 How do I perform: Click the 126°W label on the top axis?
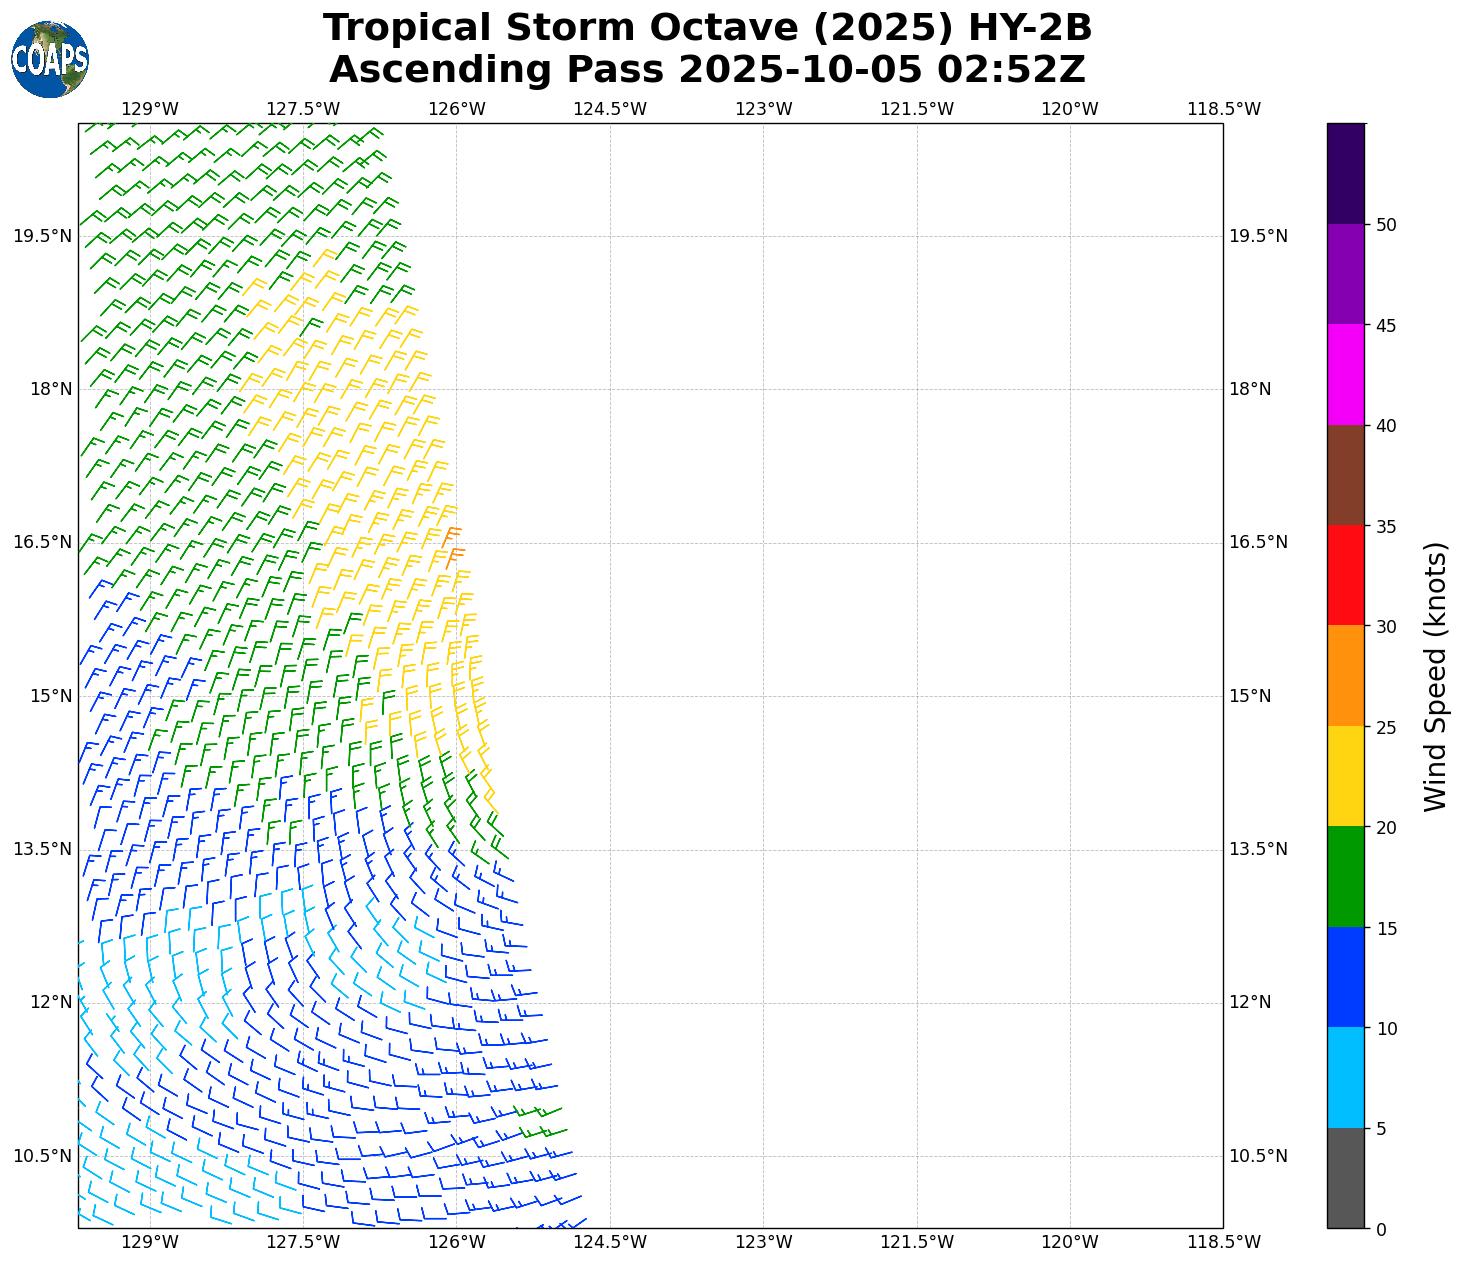457,109
